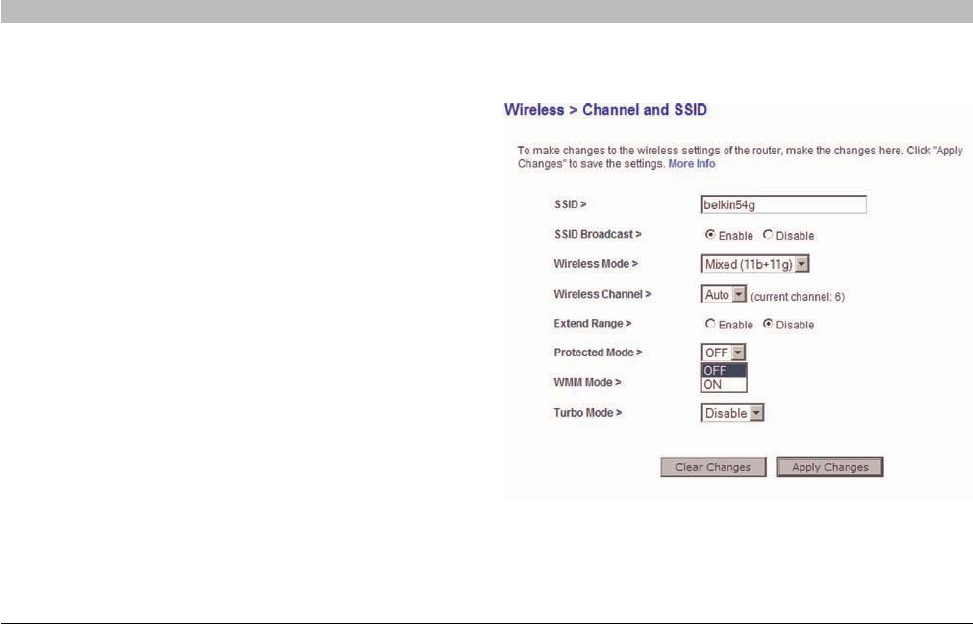The image size is (973, 624).
Task: Click the Apply Changes button
Action: point(830,467)
